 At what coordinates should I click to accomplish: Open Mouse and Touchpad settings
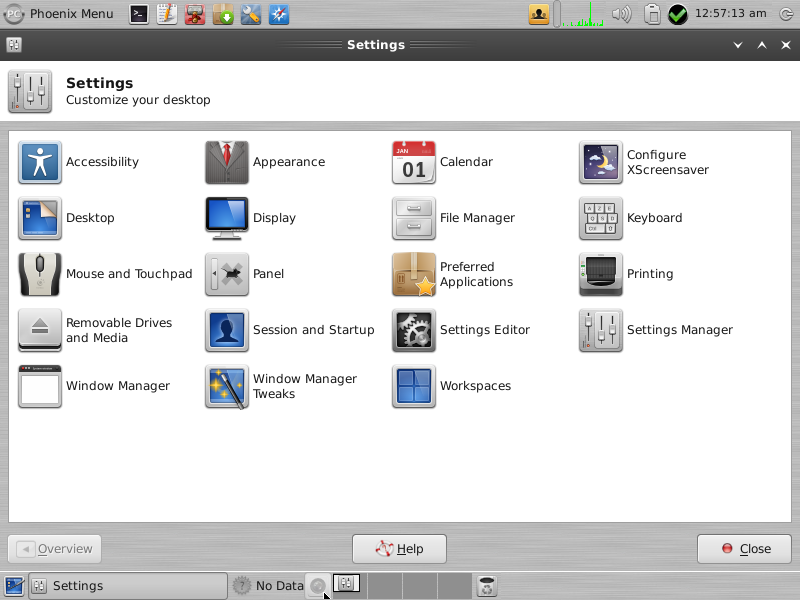106,274
